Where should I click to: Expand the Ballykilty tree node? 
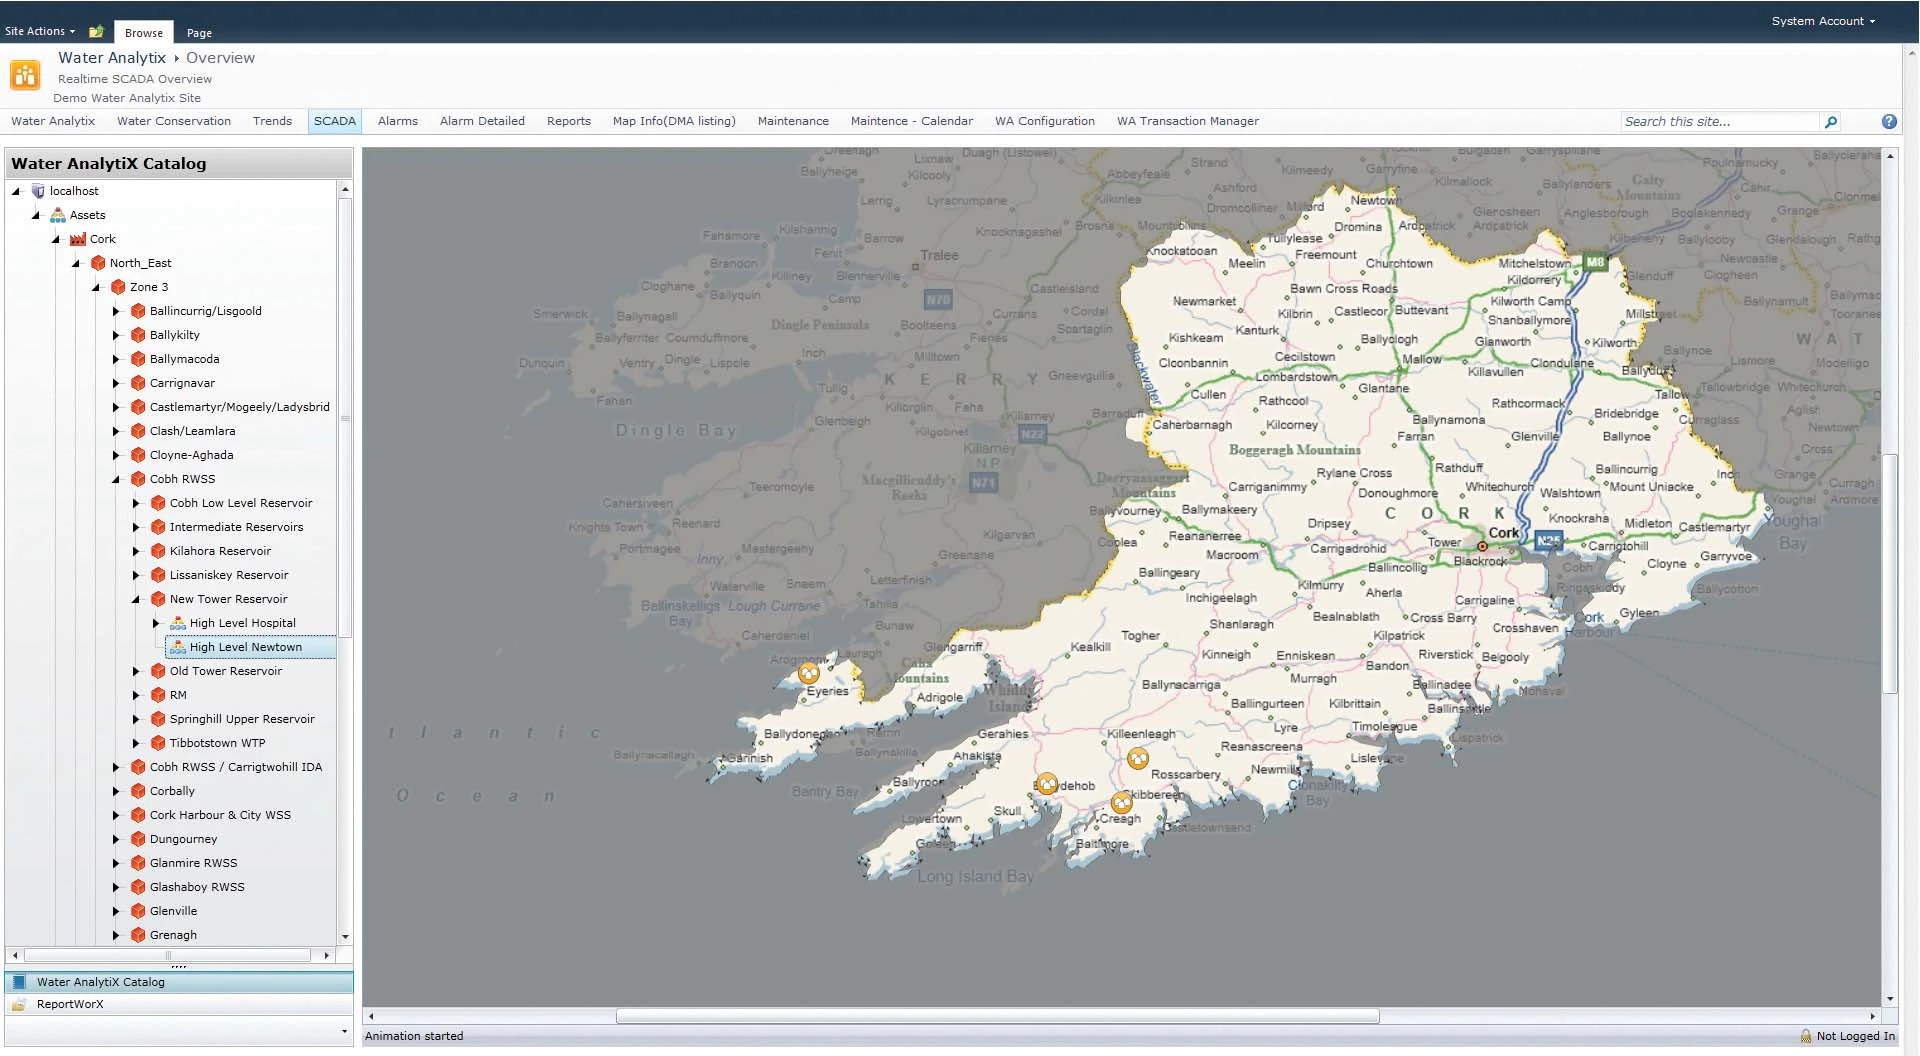[116, 335]
